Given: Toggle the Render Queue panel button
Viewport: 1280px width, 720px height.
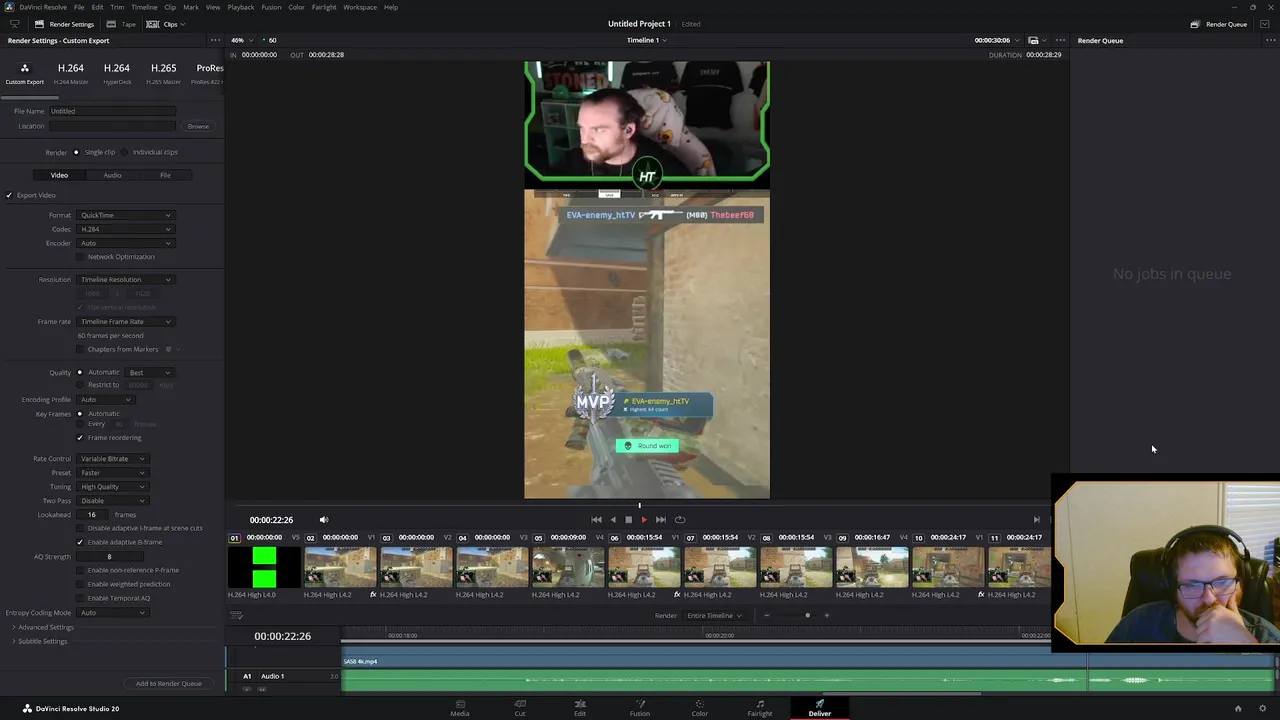Looking at the screenshot, I should coord(1218,24).
